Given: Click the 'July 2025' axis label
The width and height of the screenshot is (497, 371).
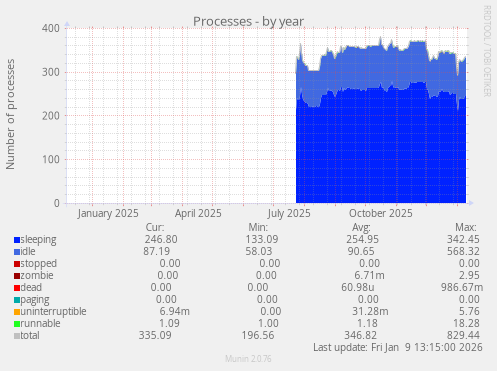Looking at the screenshot, I should pyautogui.click(x=289, y=213).
